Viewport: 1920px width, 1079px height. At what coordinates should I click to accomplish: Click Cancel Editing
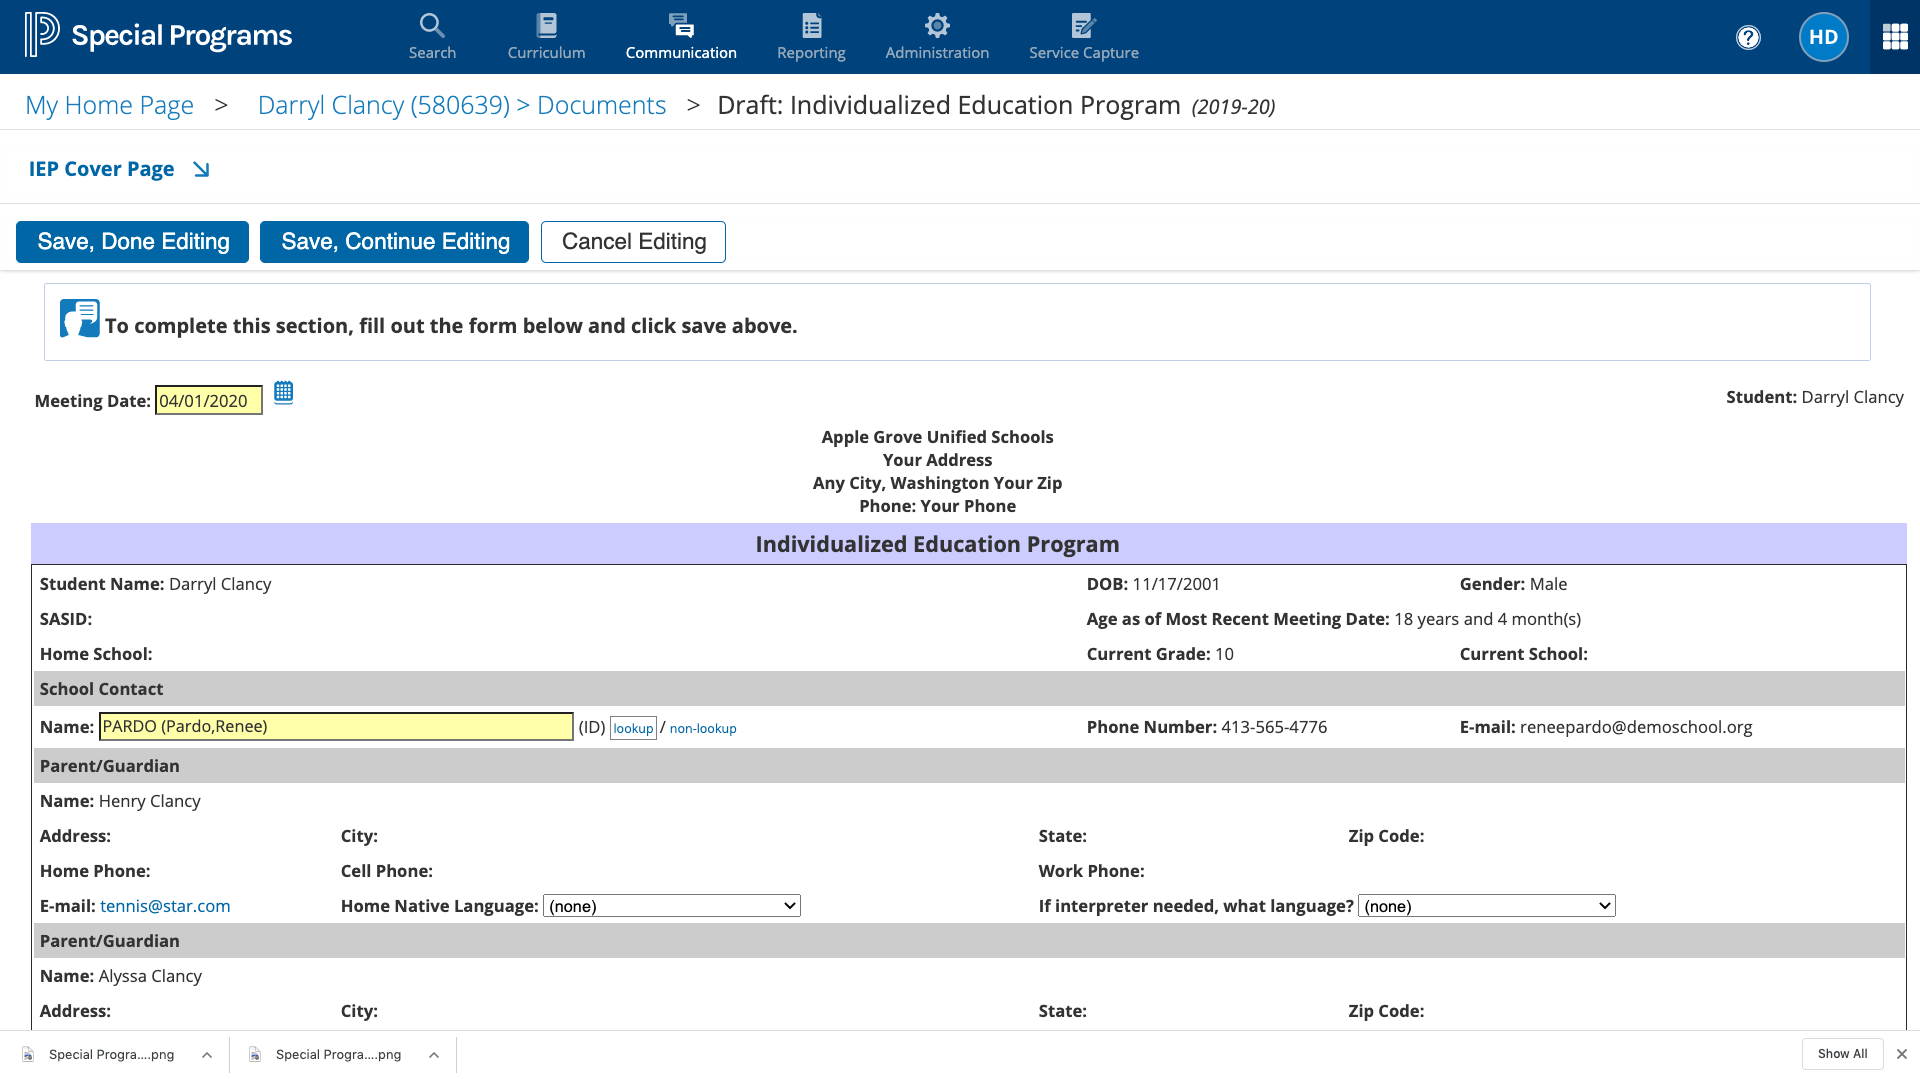click(633, 241)
